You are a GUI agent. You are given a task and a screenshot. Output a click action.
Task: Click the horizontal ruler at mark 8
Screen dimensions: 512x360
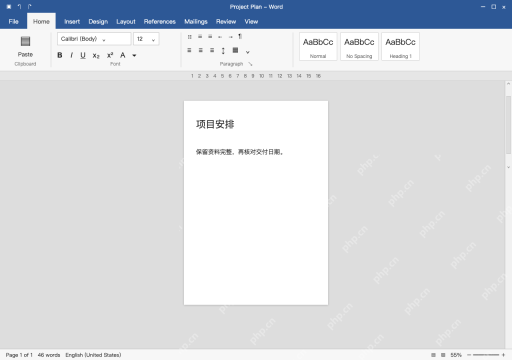(x=245, y=76)
